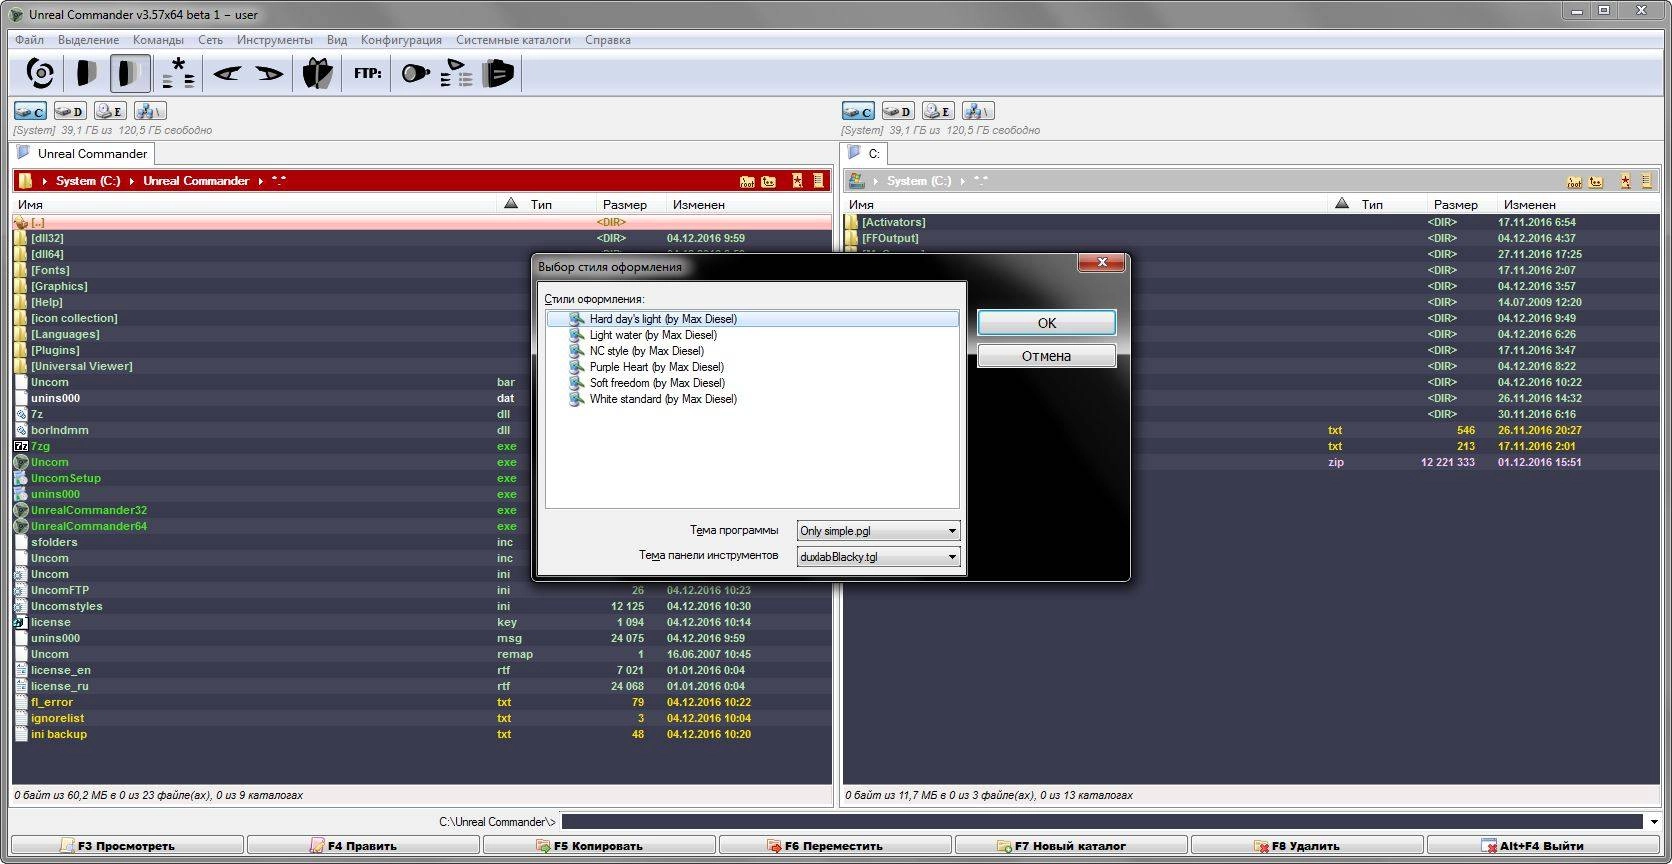Click history list icon in left path bar
The width and height of the screenshot is (1672, 864).
click(x=818, y=181)
